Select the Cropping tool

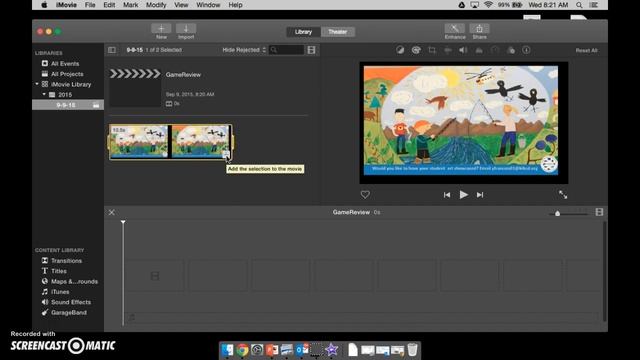click(432, 50)
